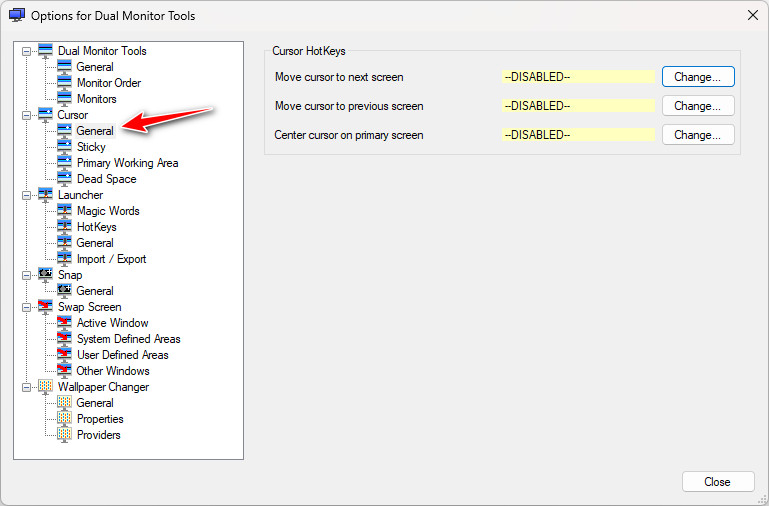Click the Cursor node icon

[45, 115]
